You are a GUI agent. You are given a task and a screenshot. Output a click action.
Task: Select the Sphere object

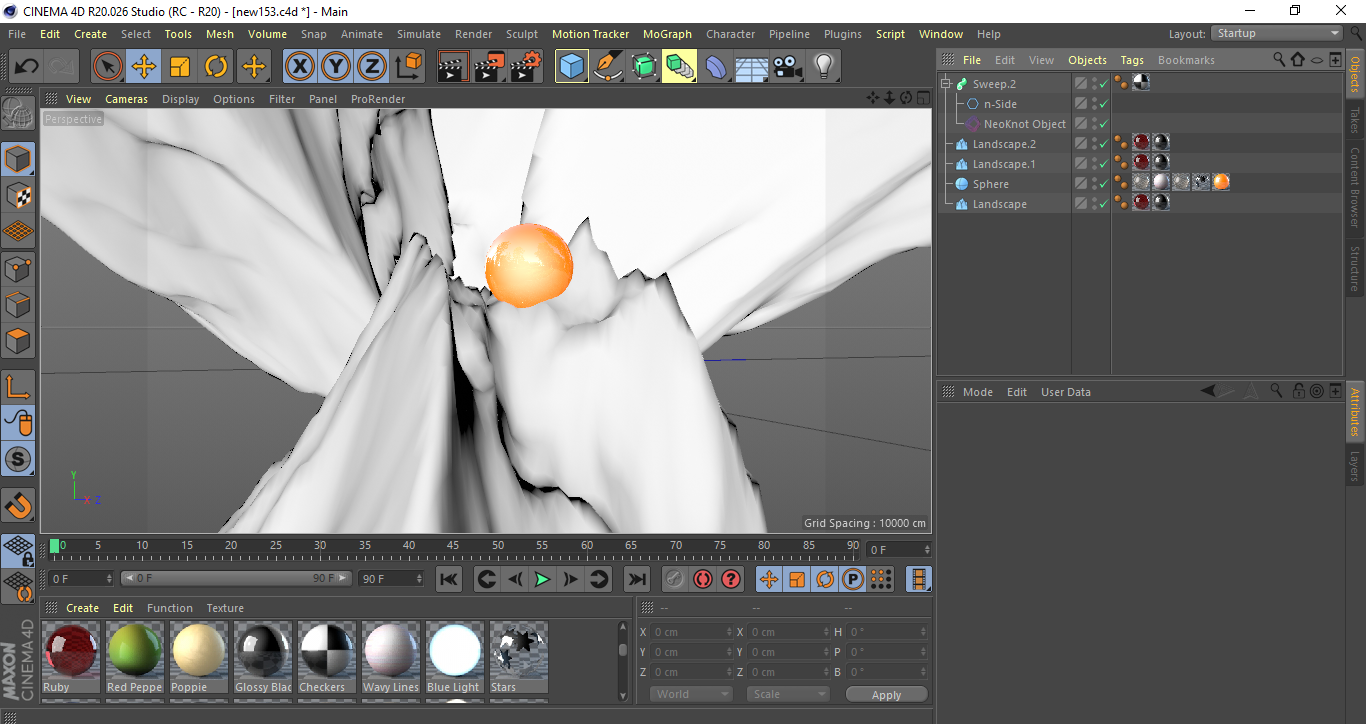991,184
